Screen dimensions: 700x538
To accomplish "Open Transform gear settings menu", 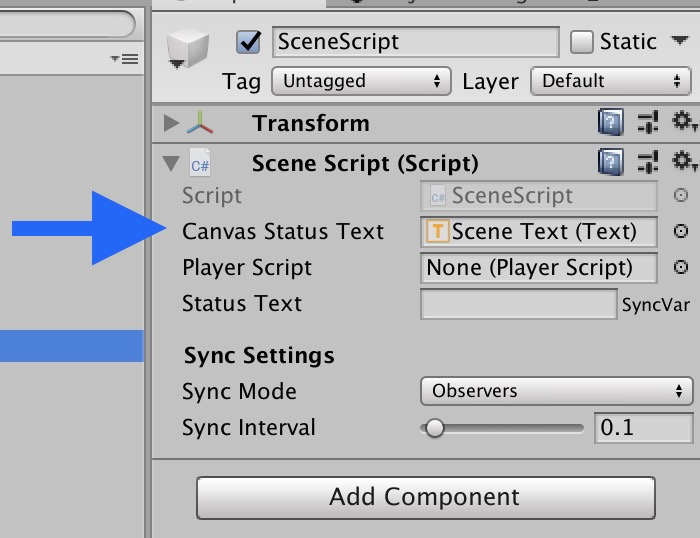I will 683,121.
